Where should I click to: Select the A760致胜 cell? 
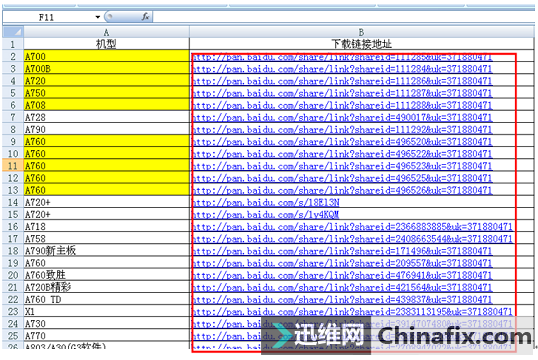106,275
